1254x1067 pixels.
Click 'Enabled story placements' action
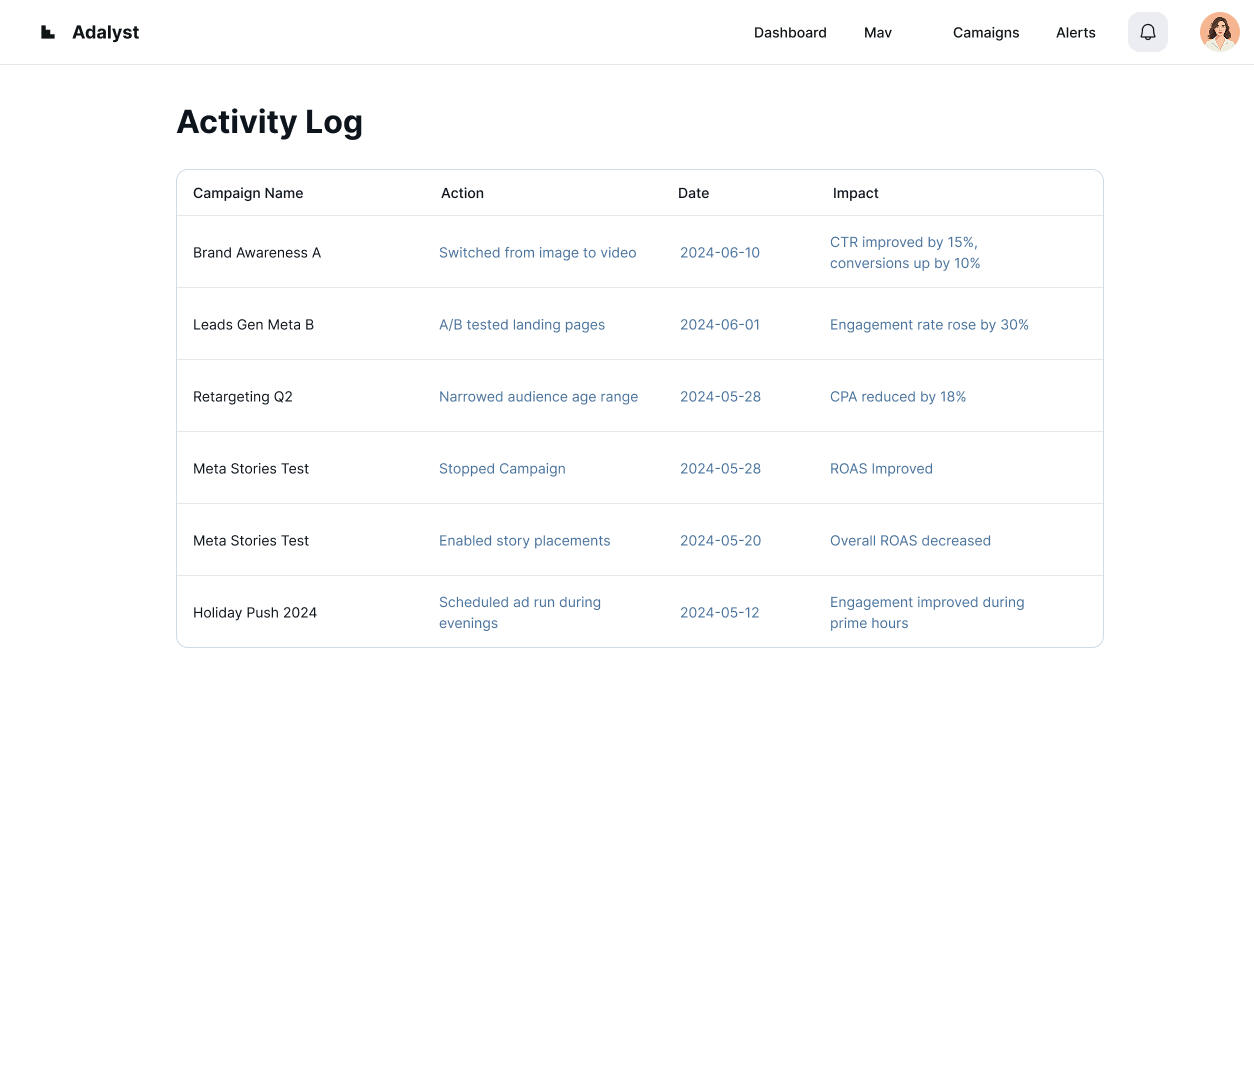tap(524, 541)
